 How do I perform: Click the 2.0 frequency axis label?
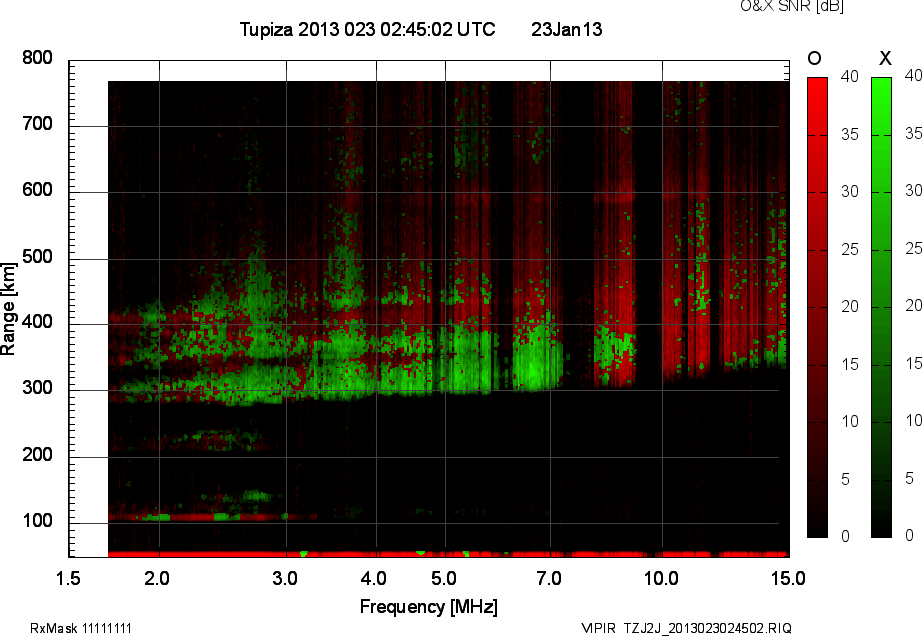157,578
